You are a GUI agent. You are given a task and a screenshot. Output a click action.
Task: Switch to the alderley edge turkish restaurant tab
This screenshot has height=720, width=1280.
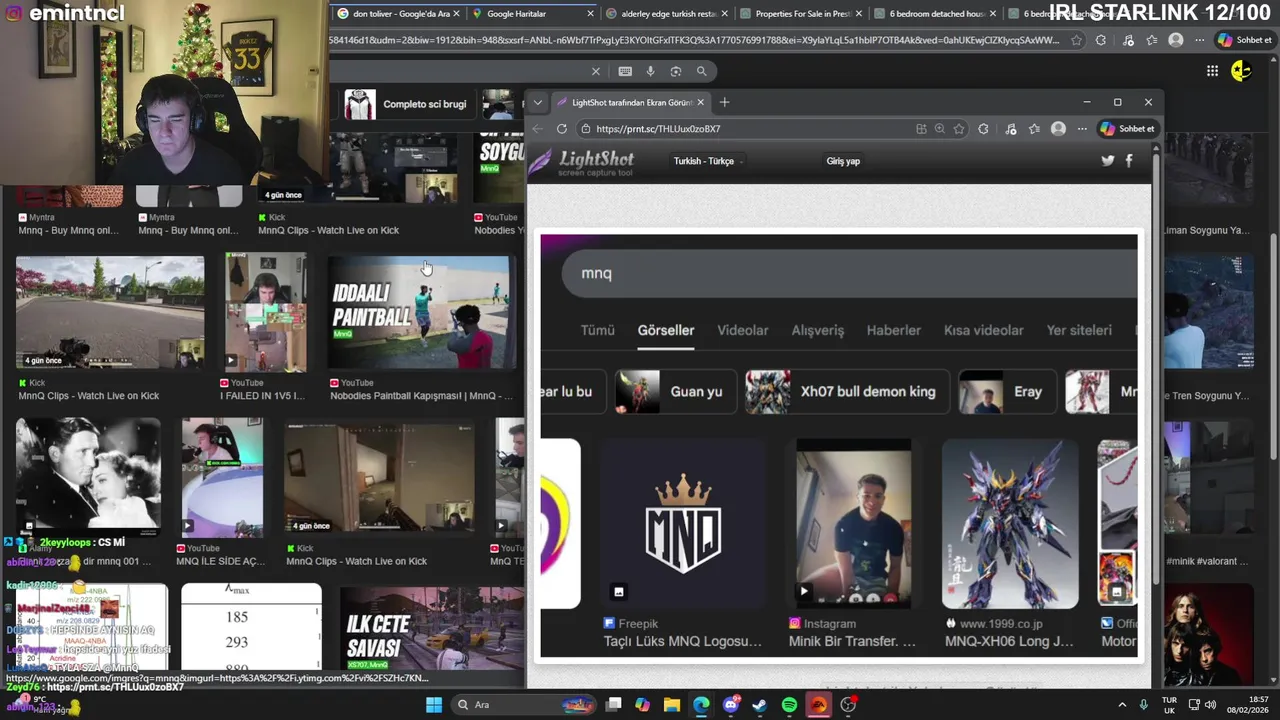[667, 14]
